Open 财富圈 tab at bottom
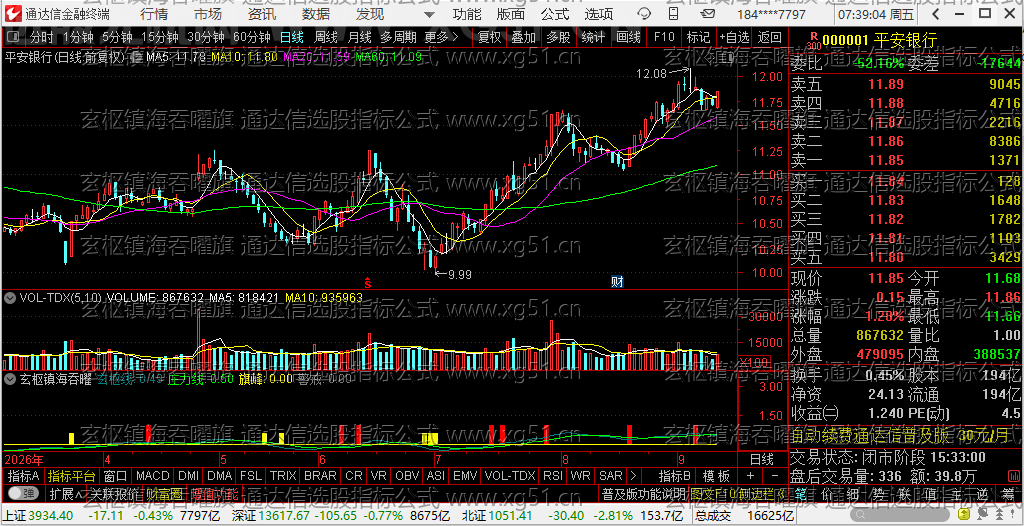Image resolution: width=1024 pixels, height=526 pixels. coord(164,493)
